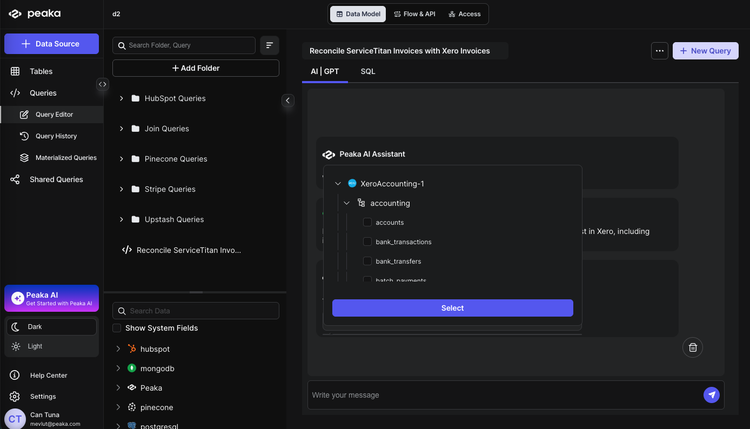Viewport: 750px width, 429px height.
Task: Check the accounts table checkbox
Action: 367,222
